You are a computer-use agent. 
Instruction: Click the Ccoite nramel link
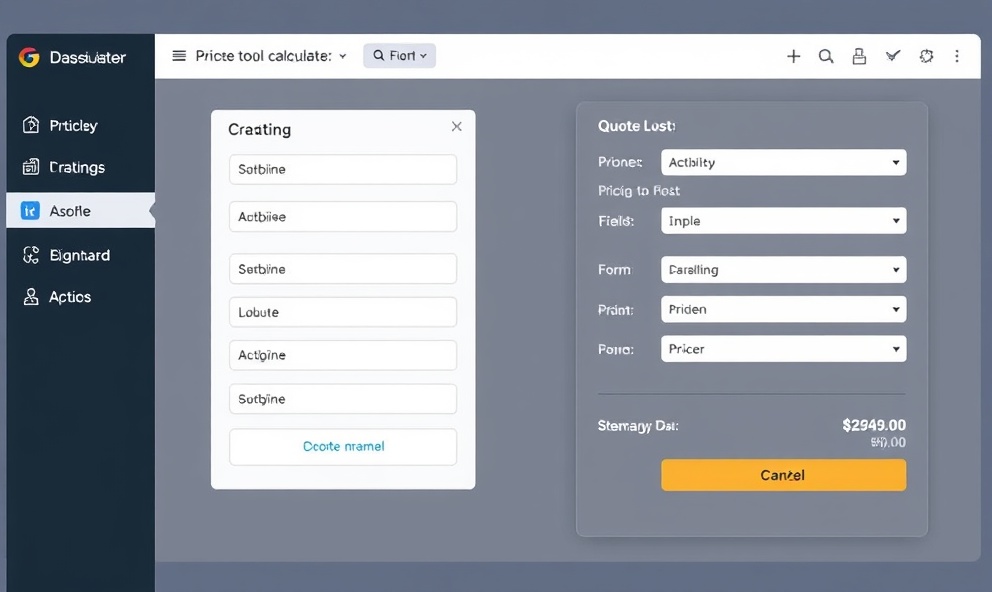tap(342, 447)
